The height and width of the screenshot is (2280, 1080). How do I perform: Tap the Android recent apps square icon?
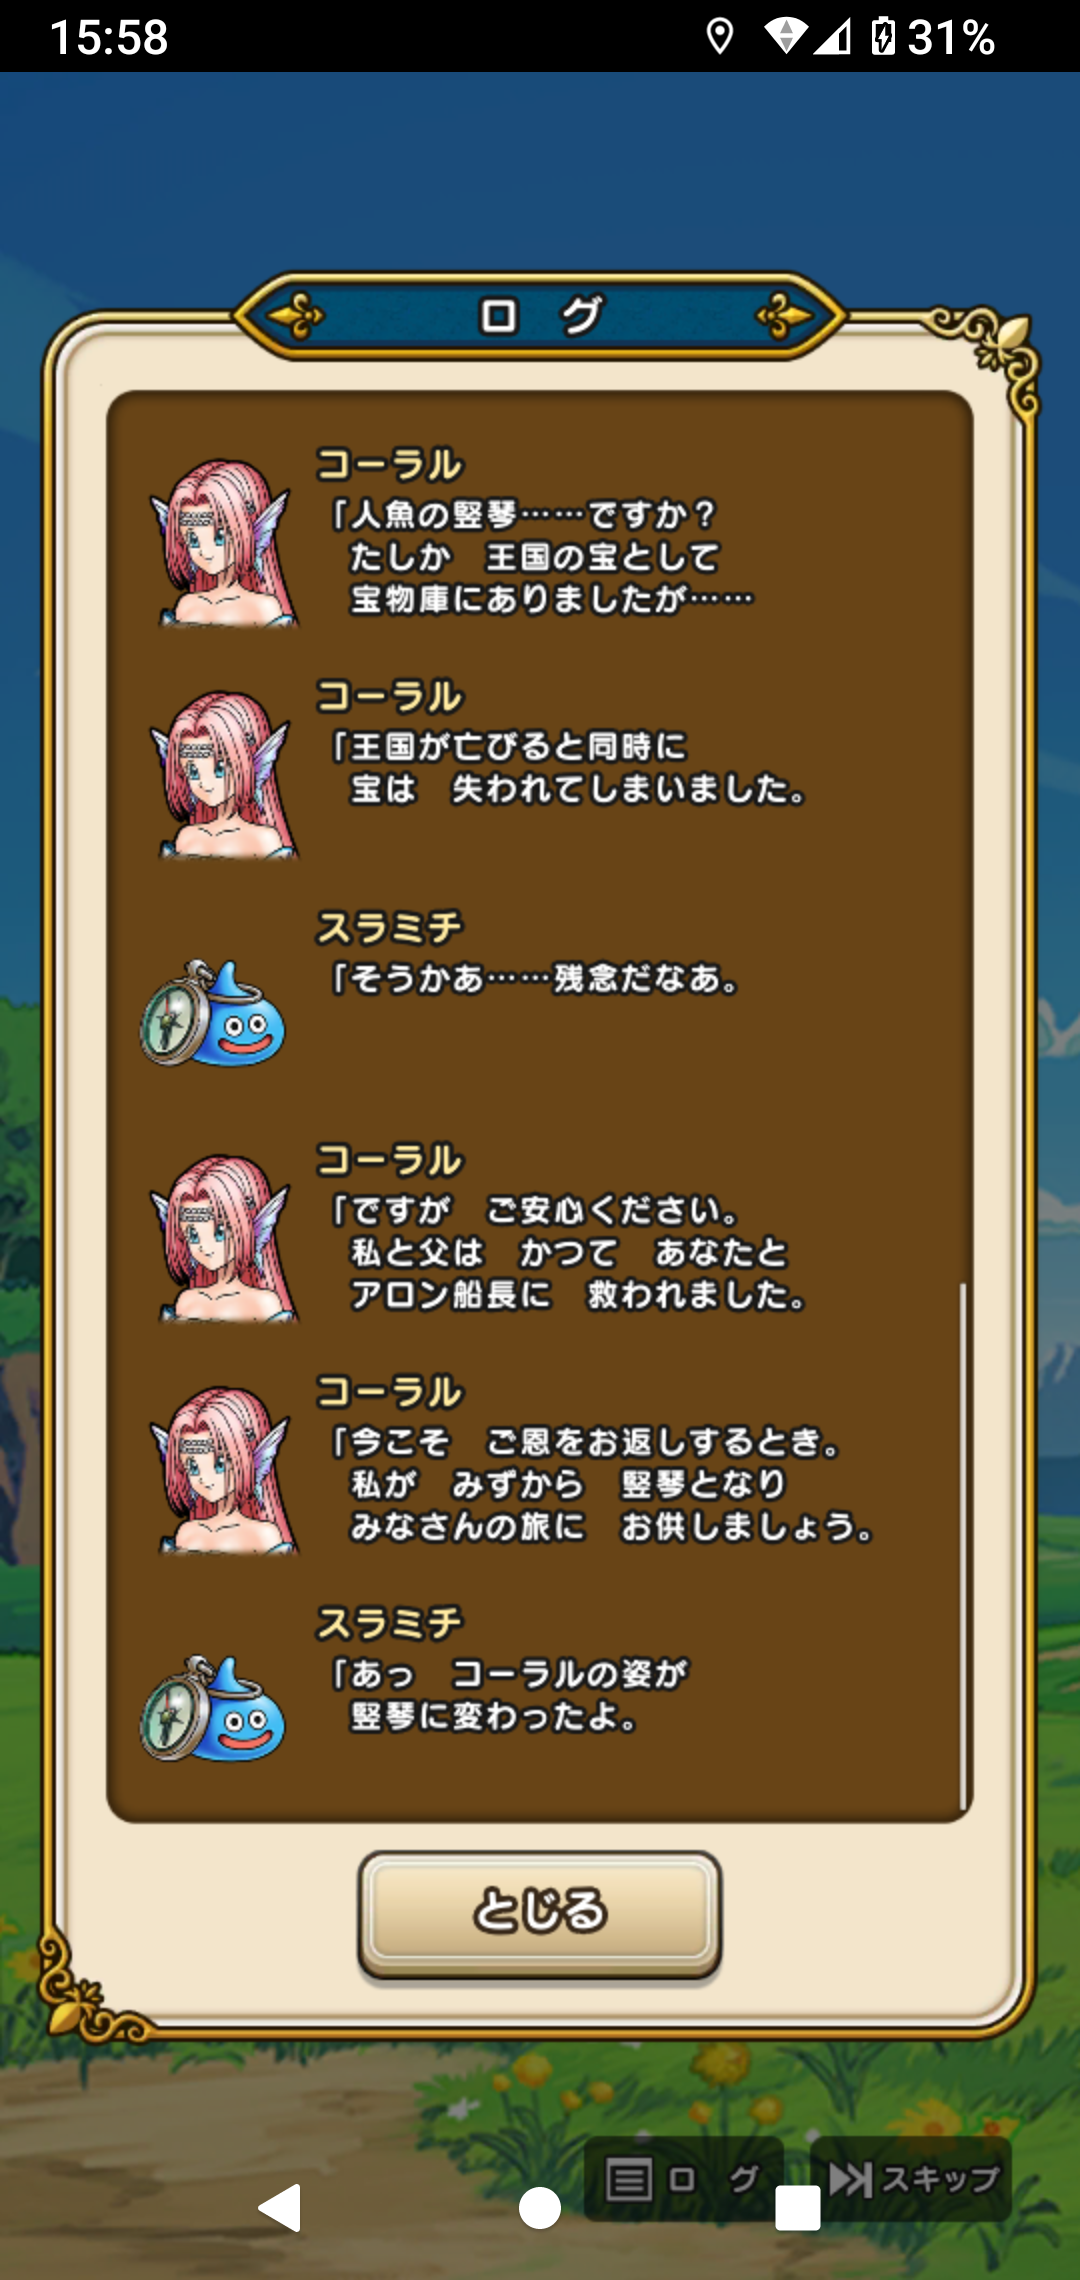pyautogui.click(x=798, y=2208)
